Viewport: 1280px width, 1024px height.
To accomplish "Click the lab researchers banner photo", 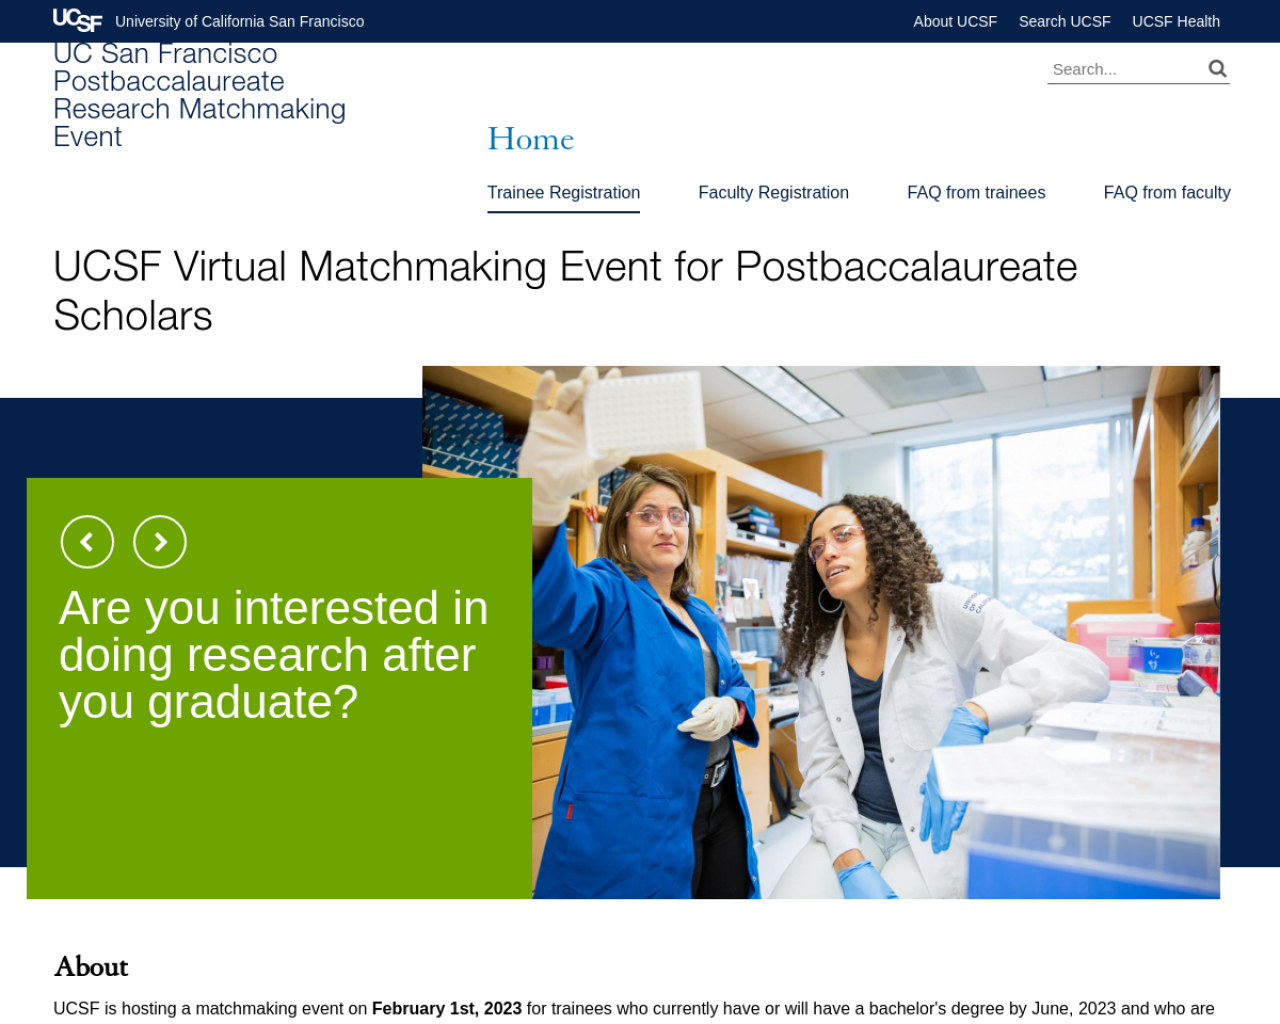I will coord(876,632).
